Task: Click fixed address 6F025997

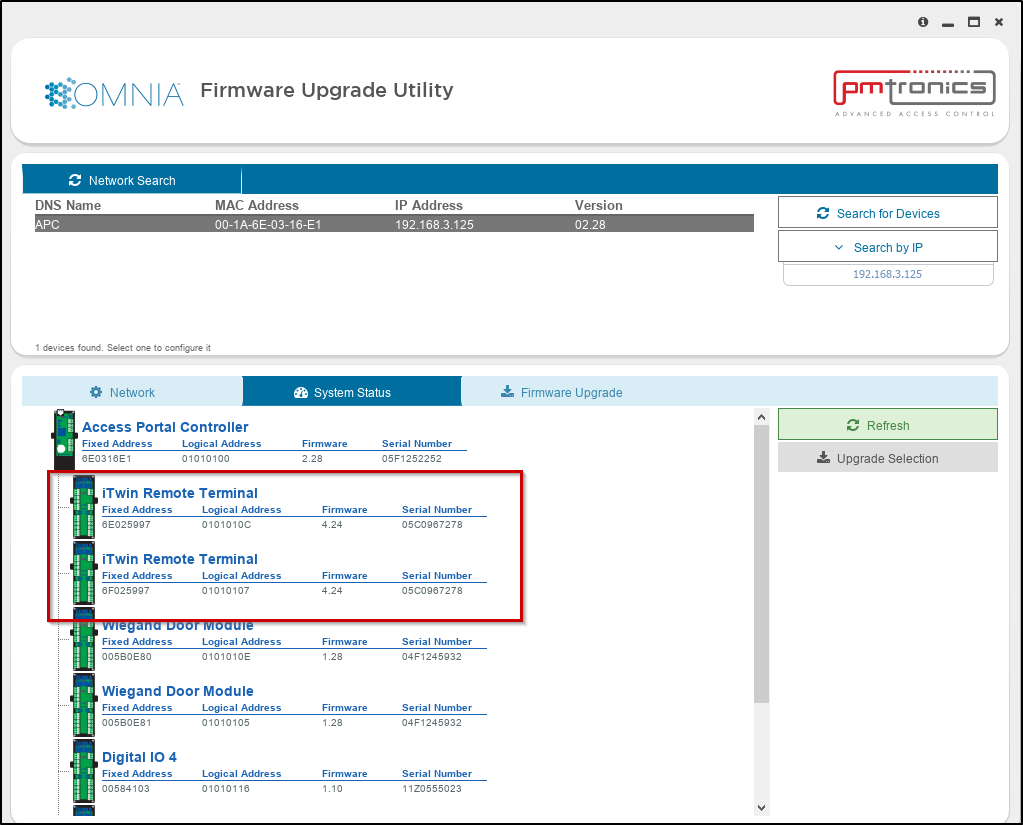Action: coord(125,590)
